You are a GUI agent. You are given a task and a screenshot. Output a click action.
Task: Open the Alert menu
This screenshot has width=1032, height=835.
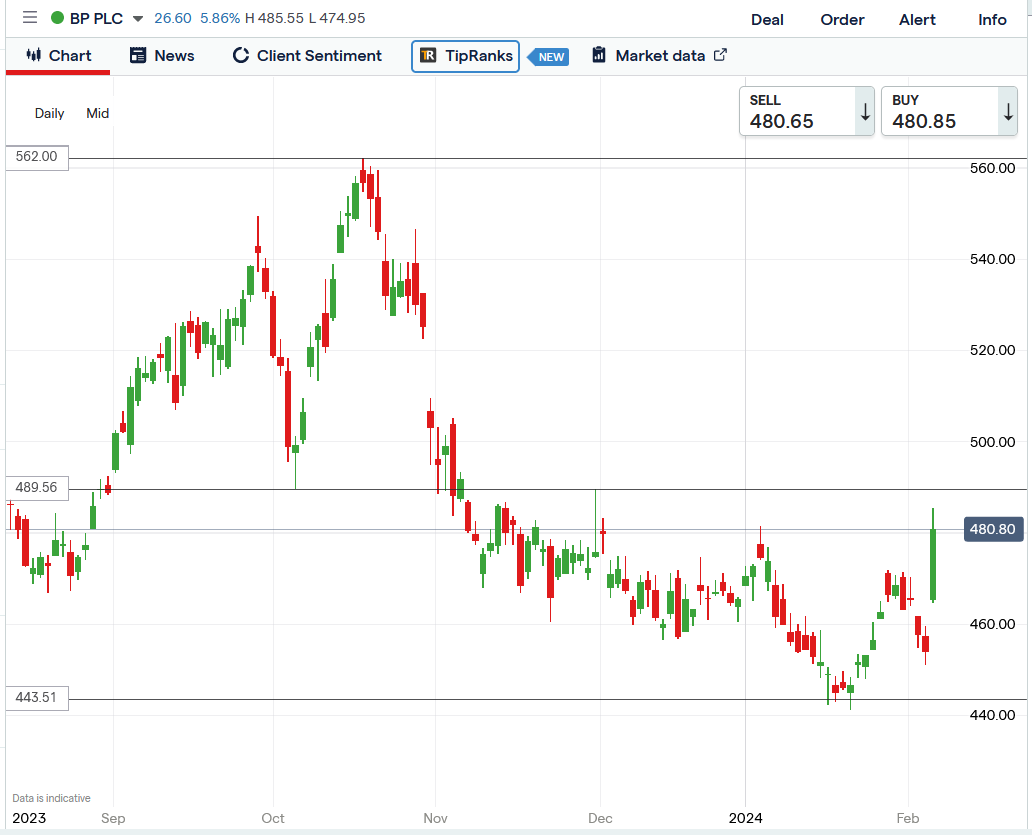pyautogui.click(x=917, y=20)
